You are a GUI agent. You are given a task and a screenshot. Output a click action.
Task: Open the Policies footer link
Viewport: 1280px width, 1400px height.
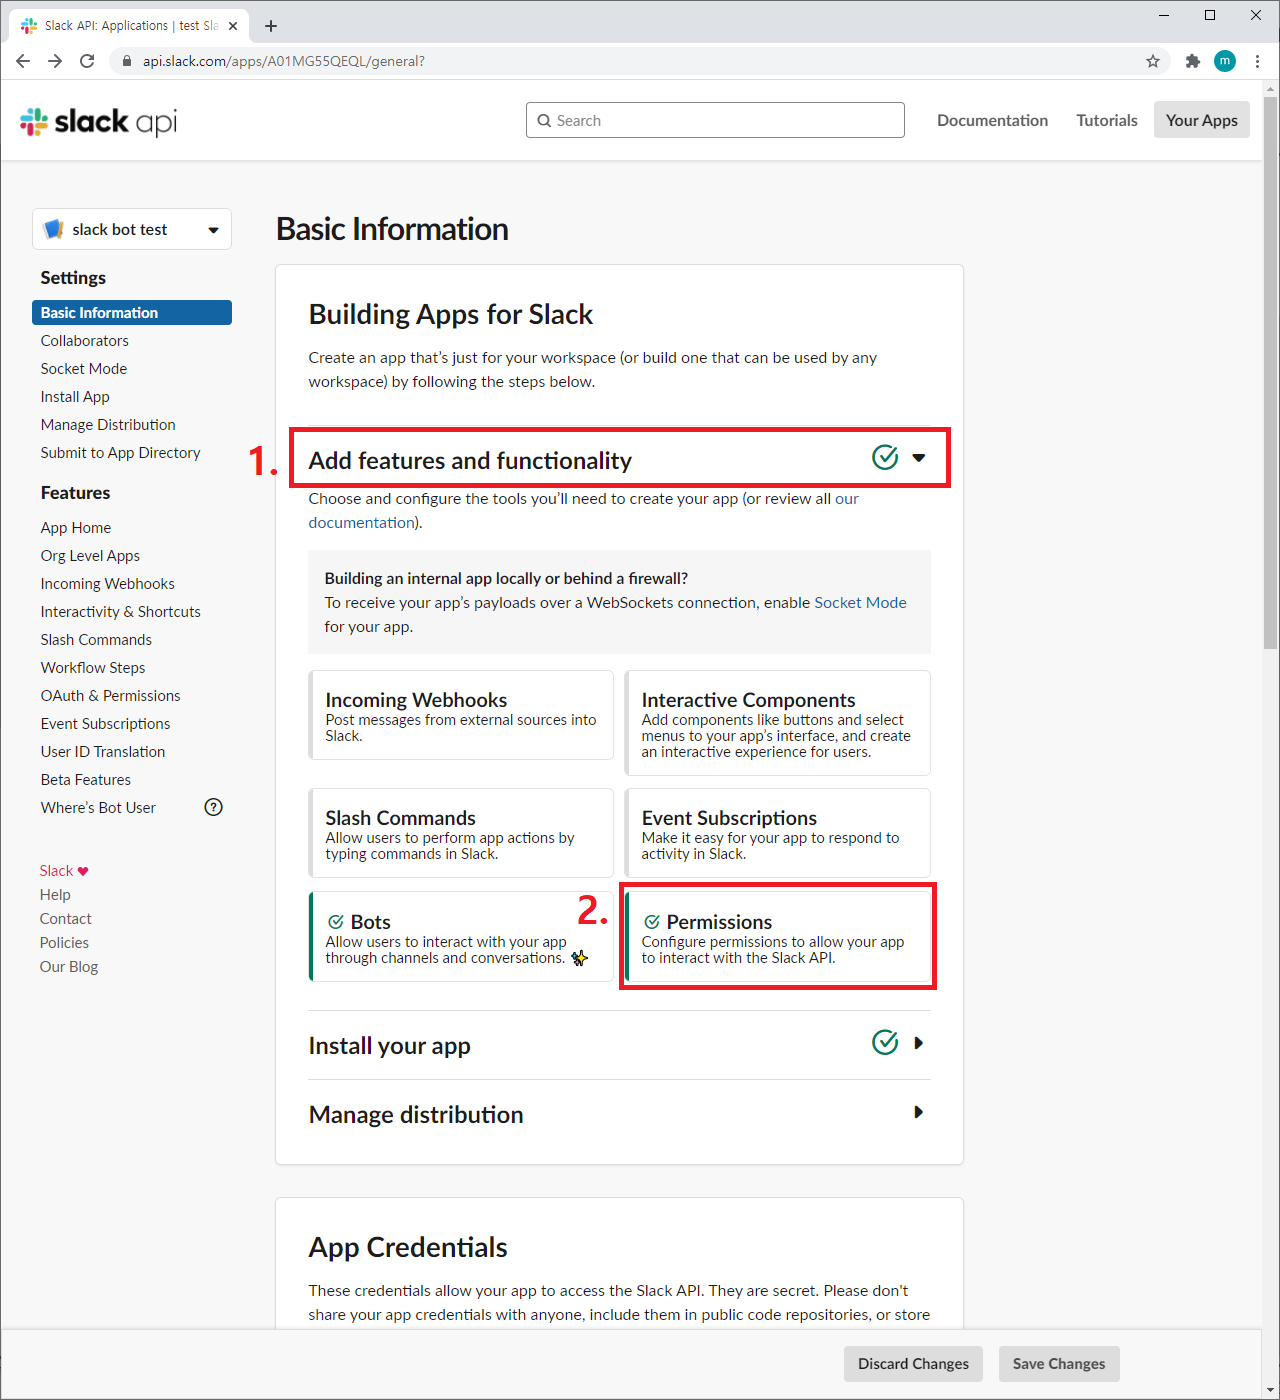pyautogui.click(x=64, y=943)
